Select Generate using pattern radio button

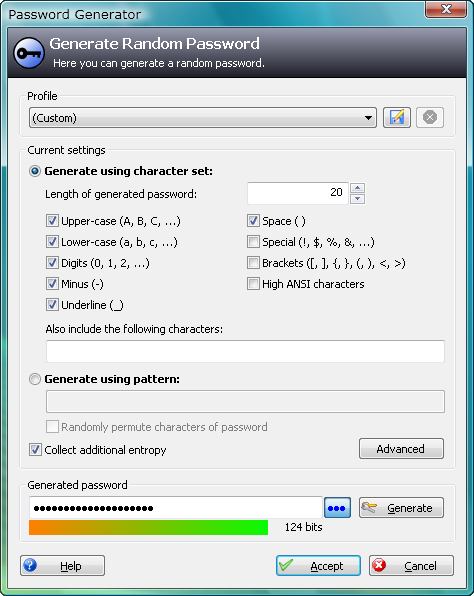[x=35, y=379]
